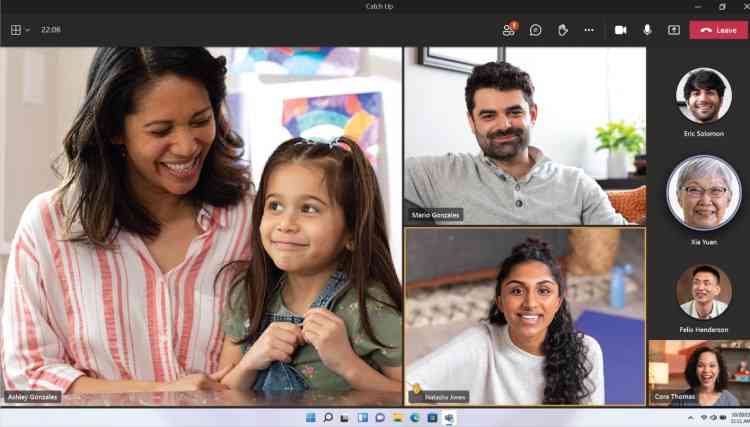Open File Explorer from taskbar
This screenshot has height=427, width=750.
pyautogui.click(x=397, y=418)
